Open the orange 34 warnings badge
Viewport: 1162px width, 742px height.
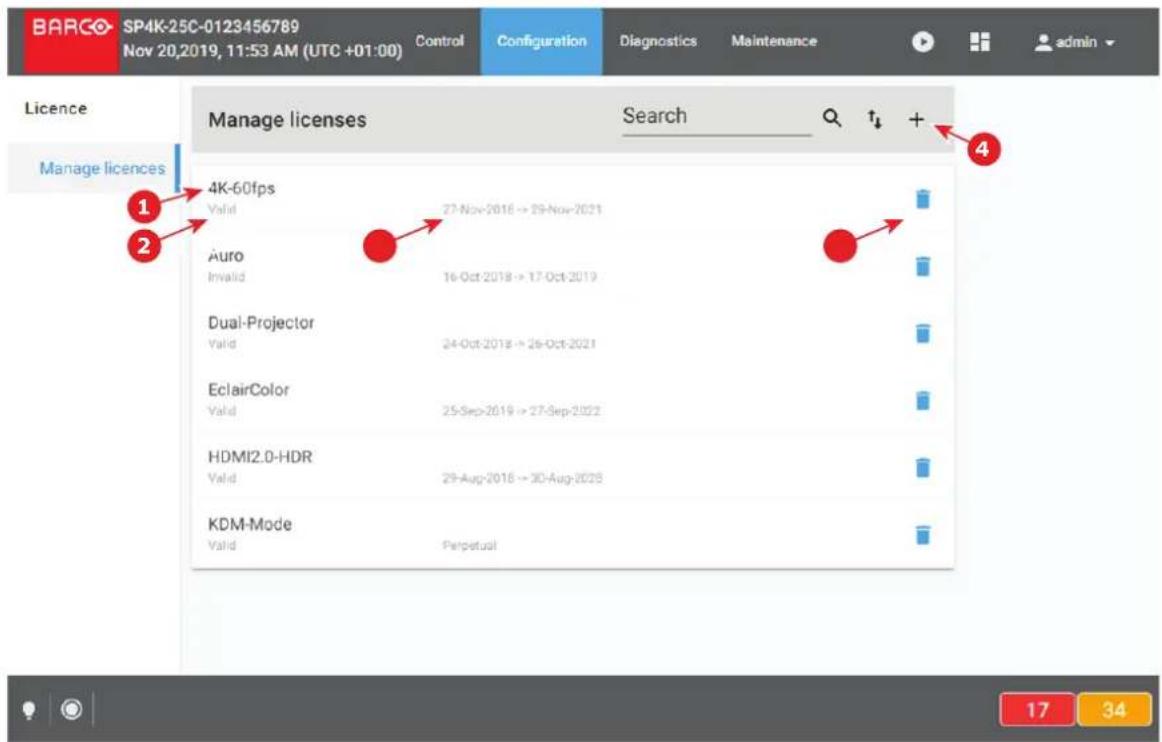(1114, 710)
